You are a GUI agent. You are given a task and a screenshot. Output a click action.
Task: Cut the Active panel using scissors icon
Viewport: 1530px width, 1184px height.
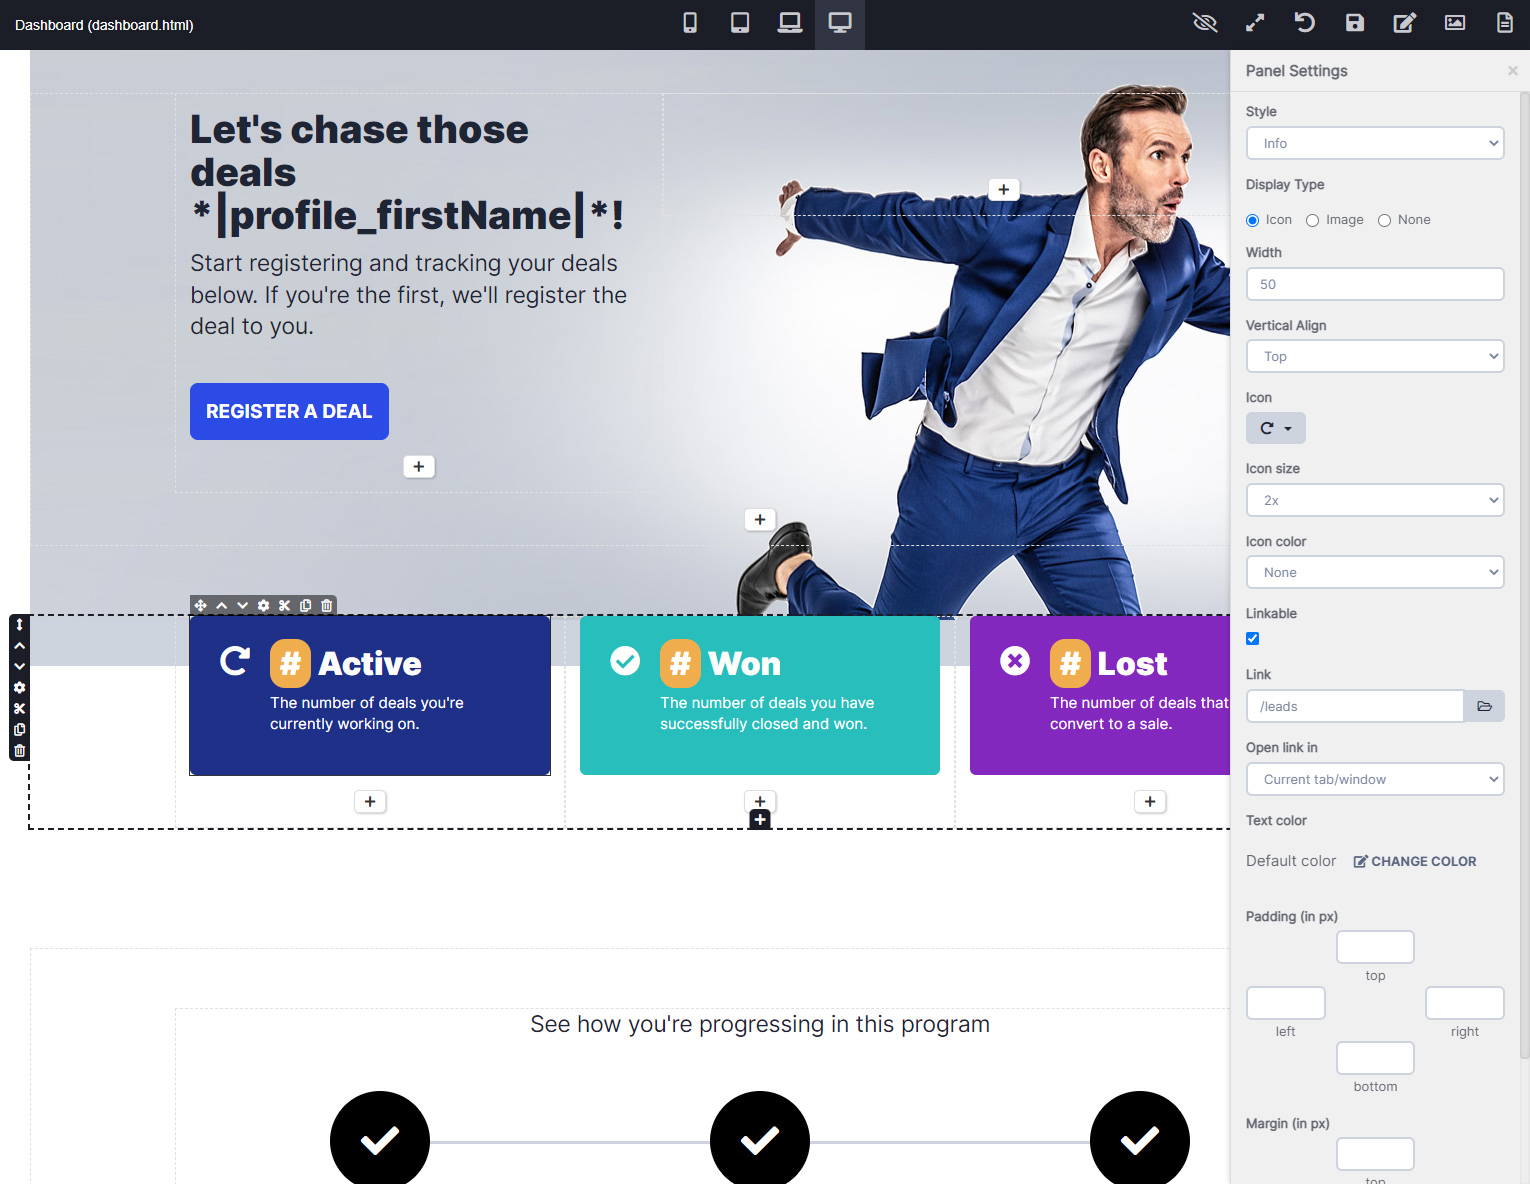coord(284,605)
